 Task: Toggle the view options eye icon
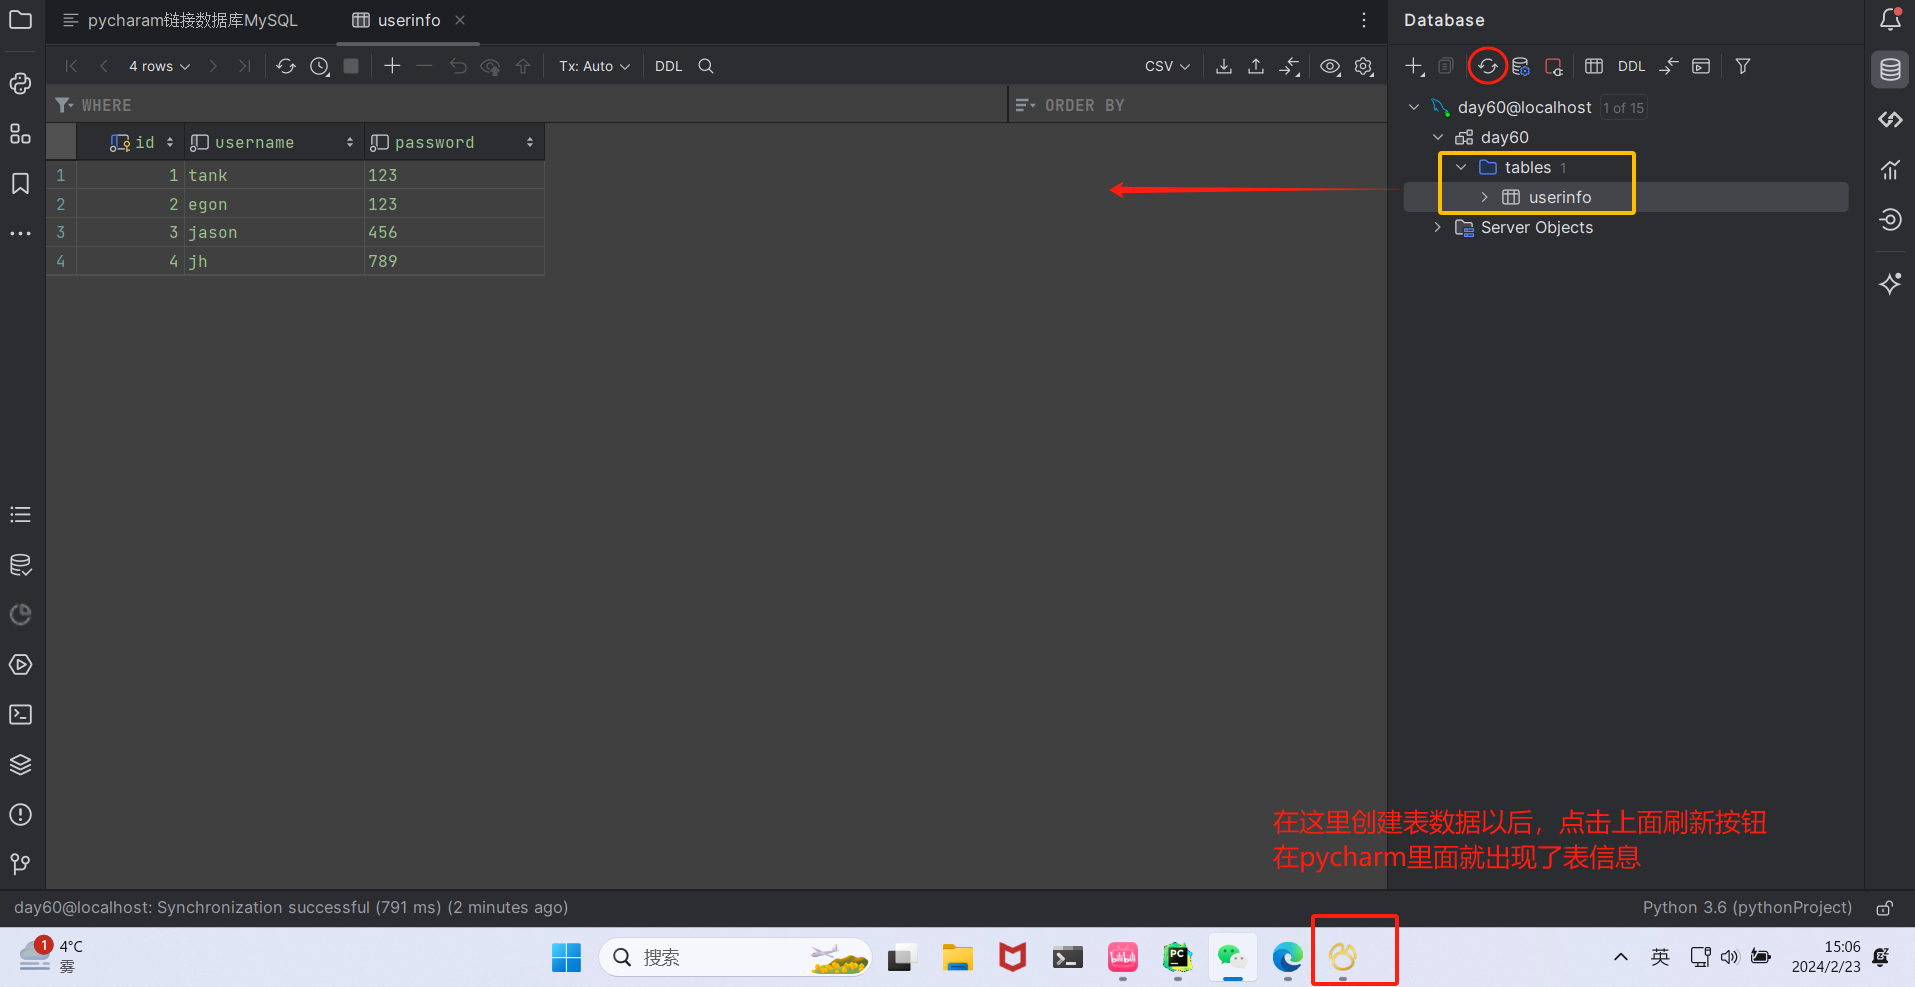1330,66
